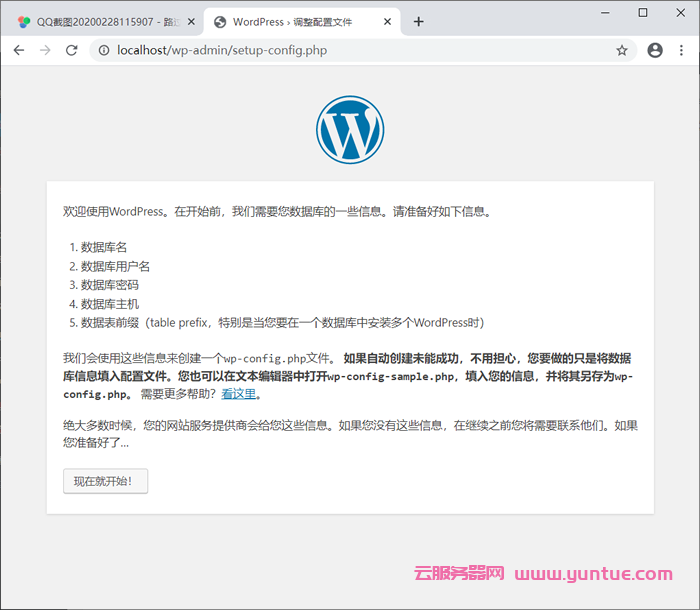Open the 看这里 help link
This screenshot has width=700, height=610.
coord(239,394)
